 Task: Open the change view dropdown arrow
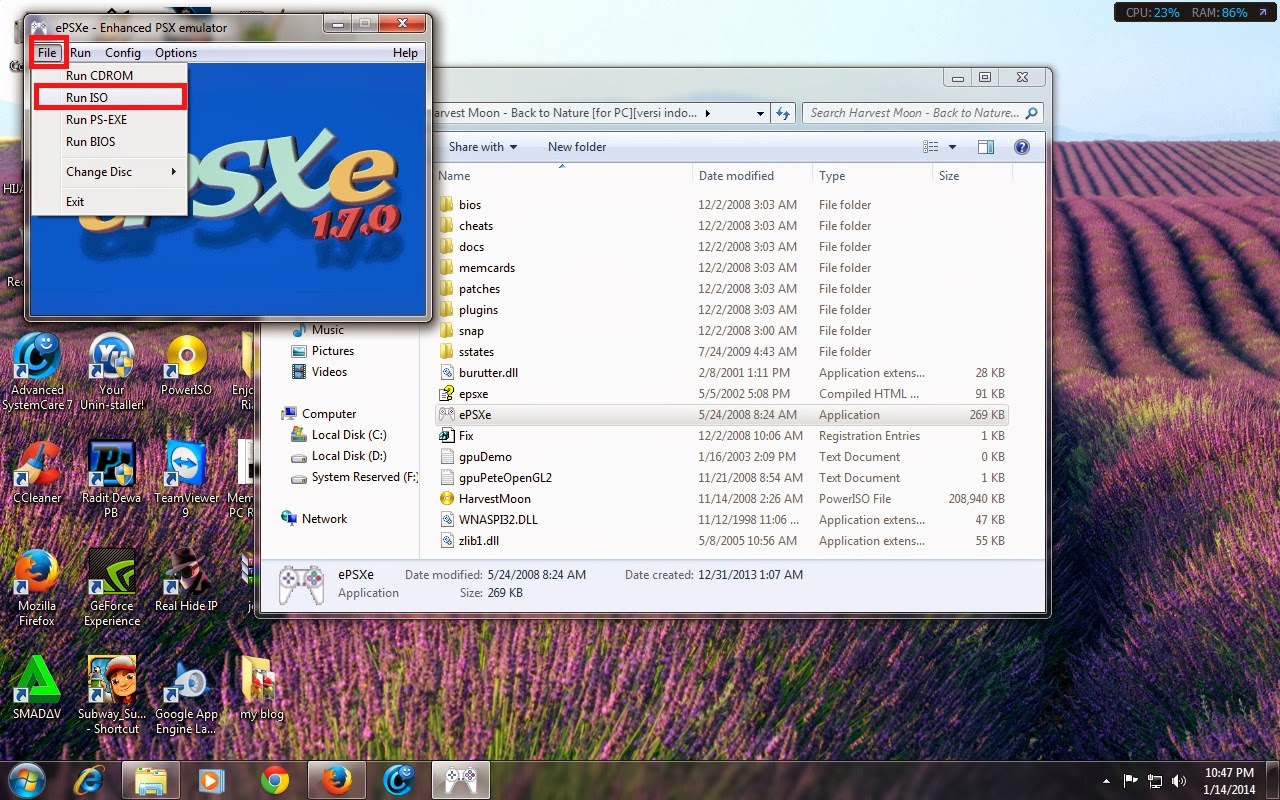(952, 147)
